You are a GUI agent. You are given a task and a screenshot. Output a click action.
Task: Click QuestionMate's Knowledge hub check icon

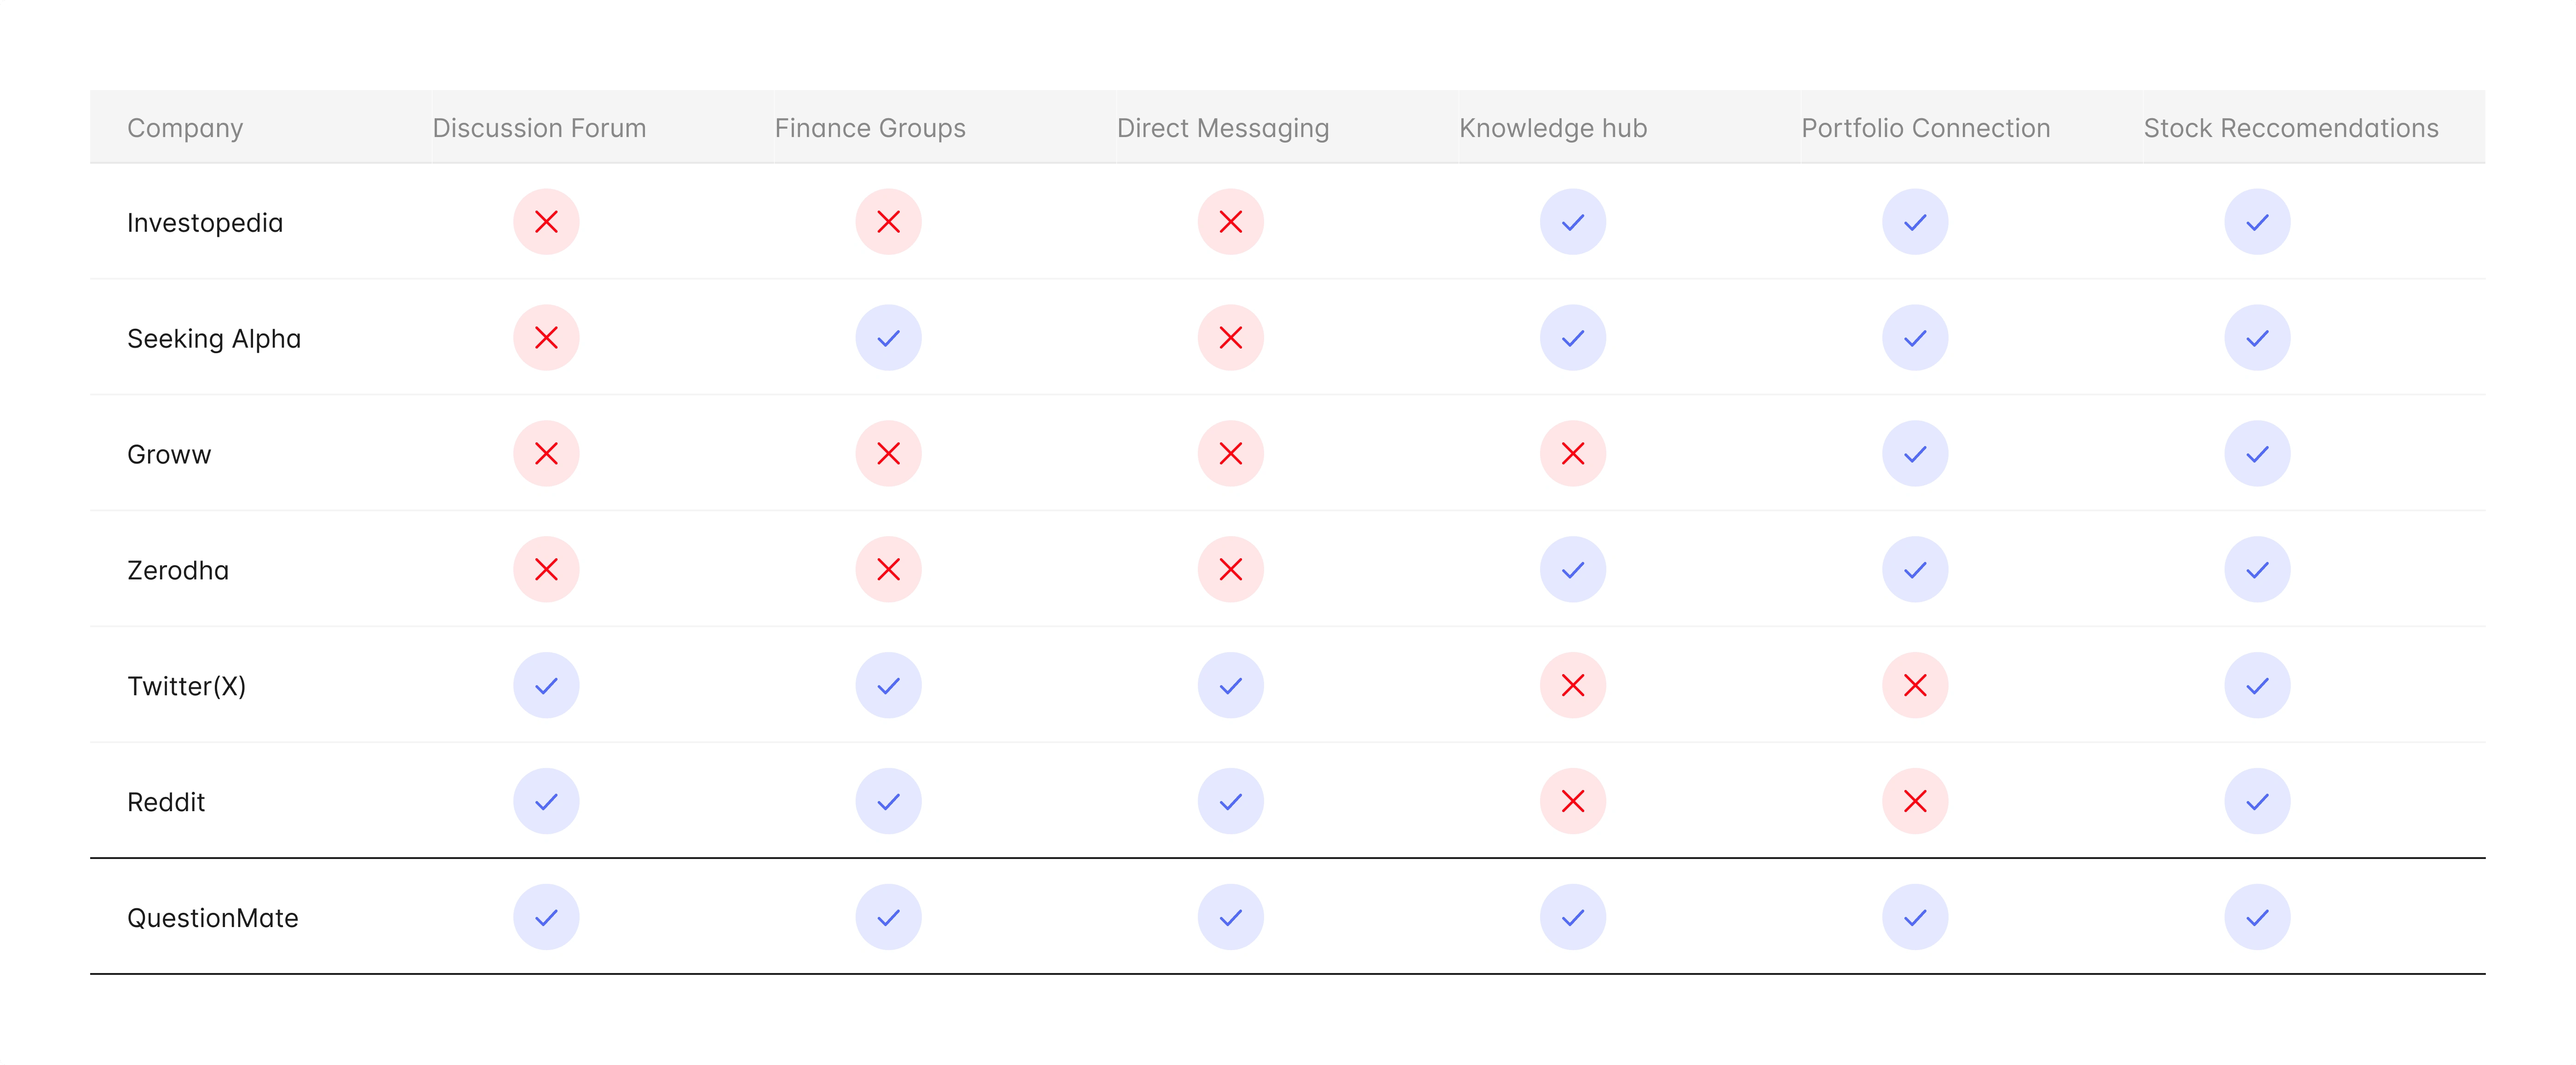point(1573,918)
